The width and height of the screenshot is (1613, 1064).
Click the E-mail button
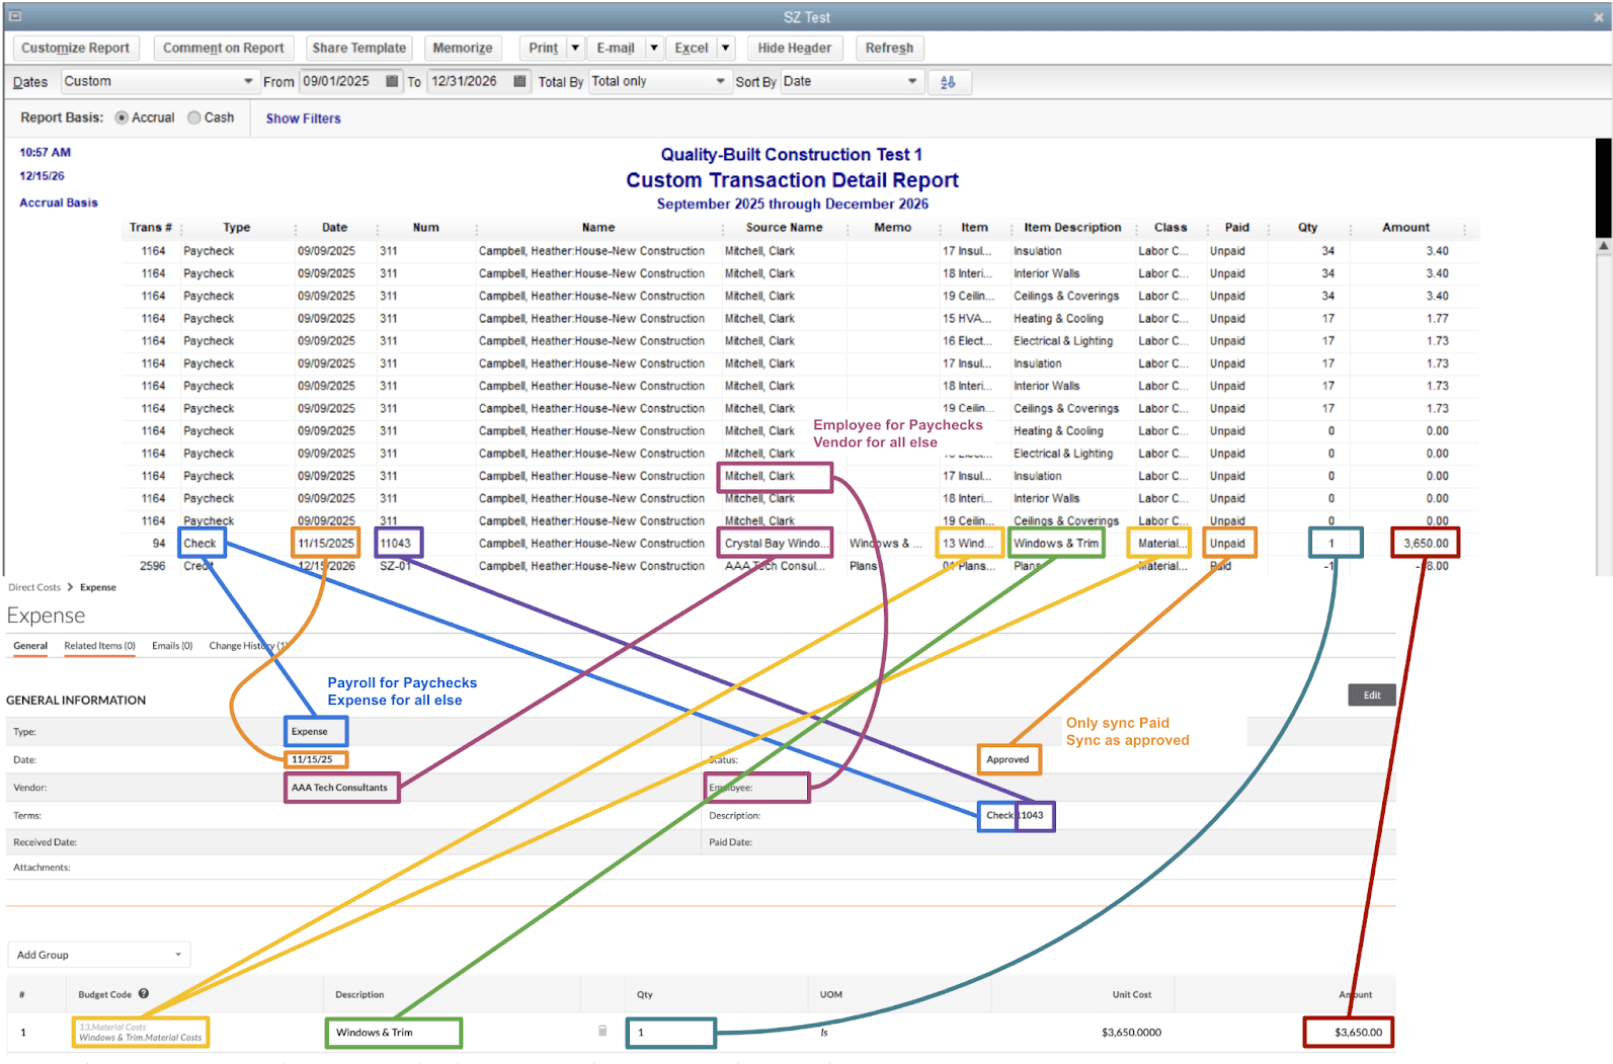click(615, 47)
